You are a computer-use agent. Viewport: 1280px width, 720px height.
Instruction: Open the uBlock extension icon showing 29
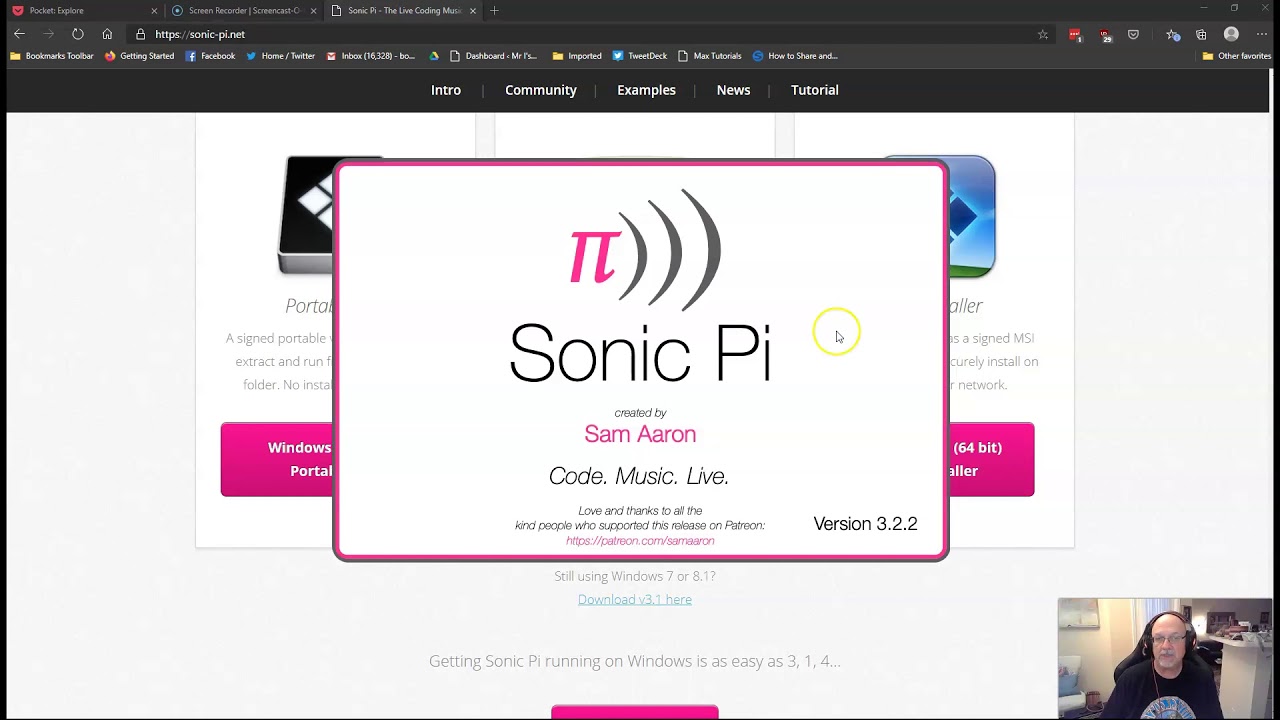pos(1105,34)
